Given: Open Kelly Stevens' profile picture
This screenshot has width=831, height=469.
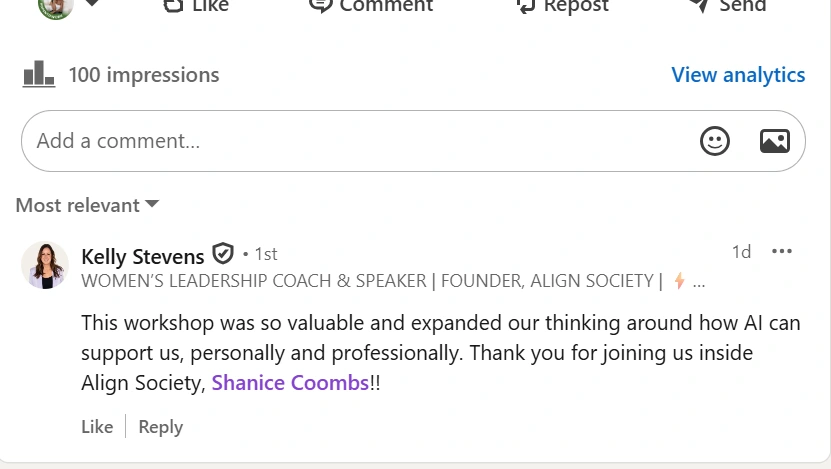Looking at the screenshot, I should coord(45,266).
